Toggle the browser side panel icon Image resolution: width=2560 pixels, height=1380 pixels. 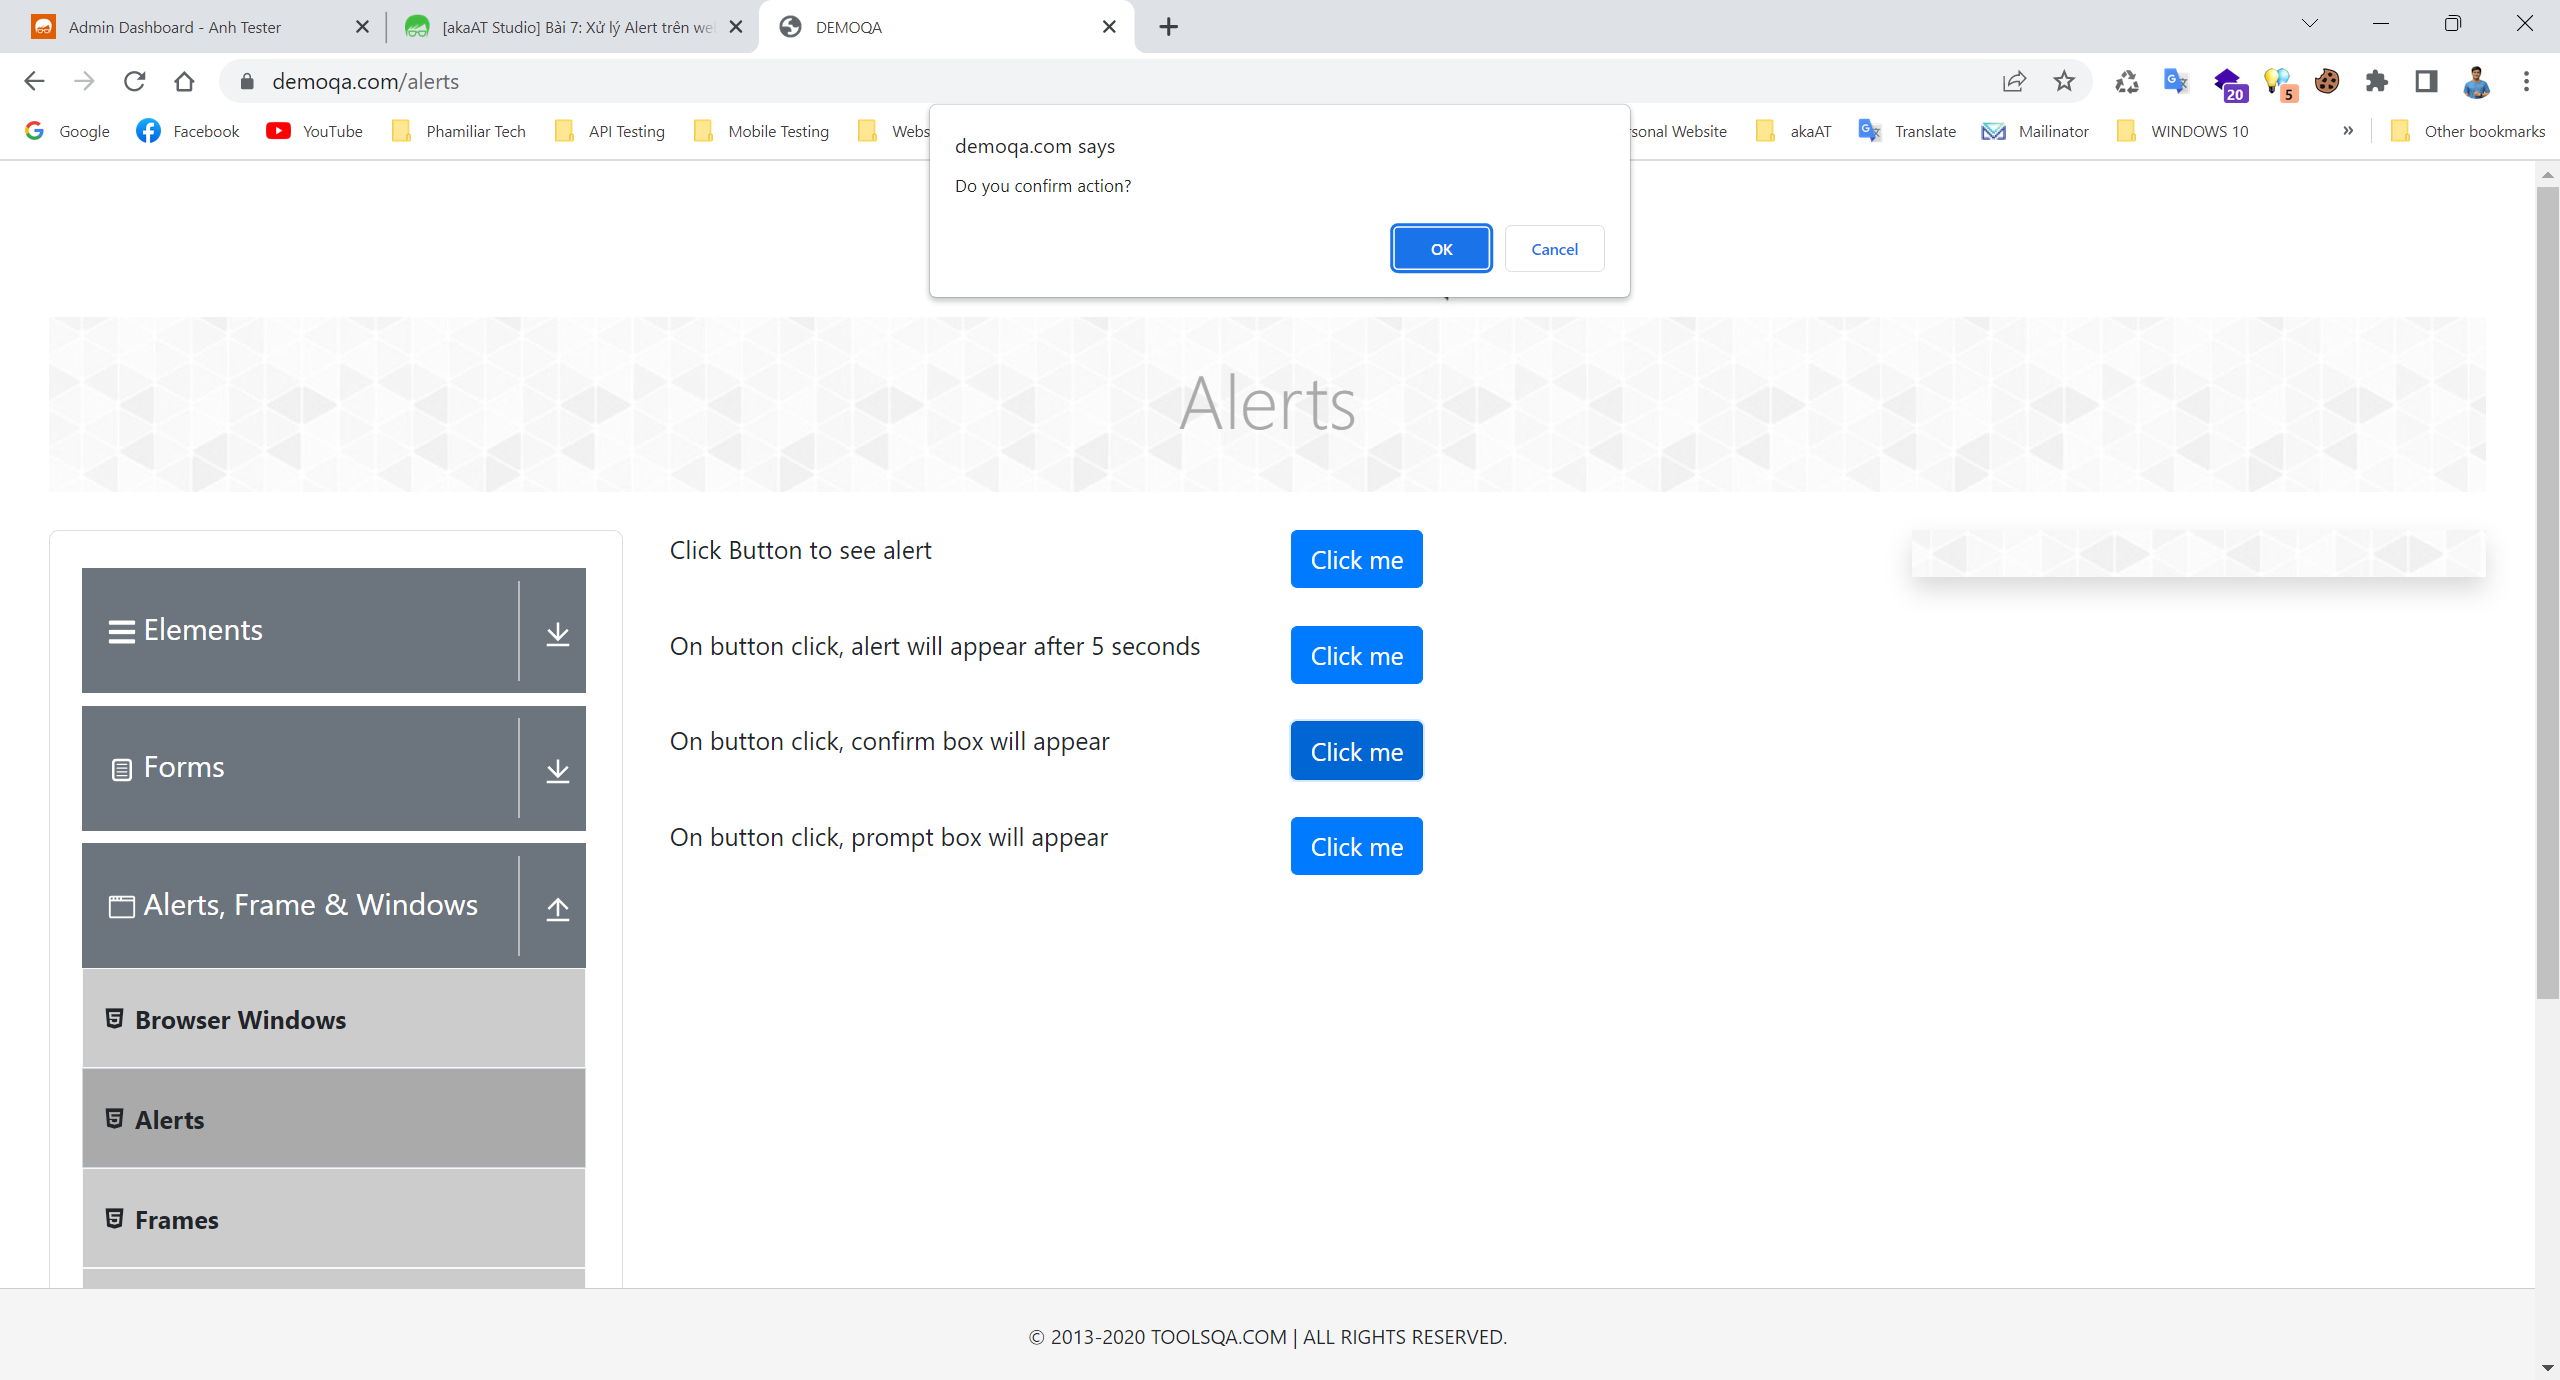coord(2426,82)
